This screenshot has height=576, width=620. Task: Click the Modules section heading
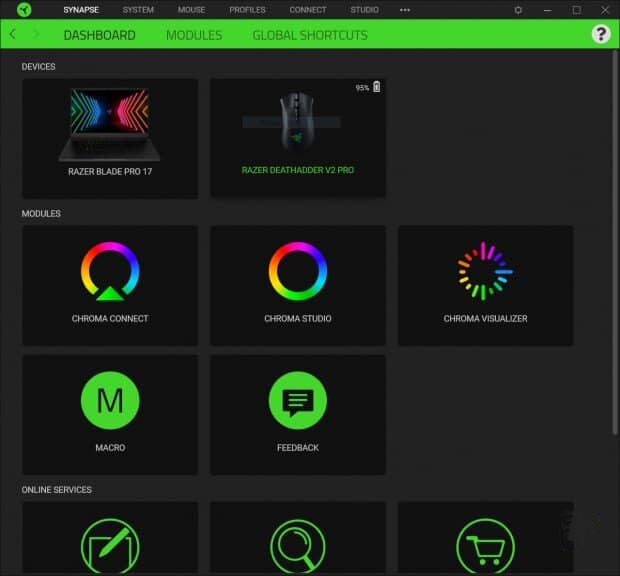tap(41, 213)
